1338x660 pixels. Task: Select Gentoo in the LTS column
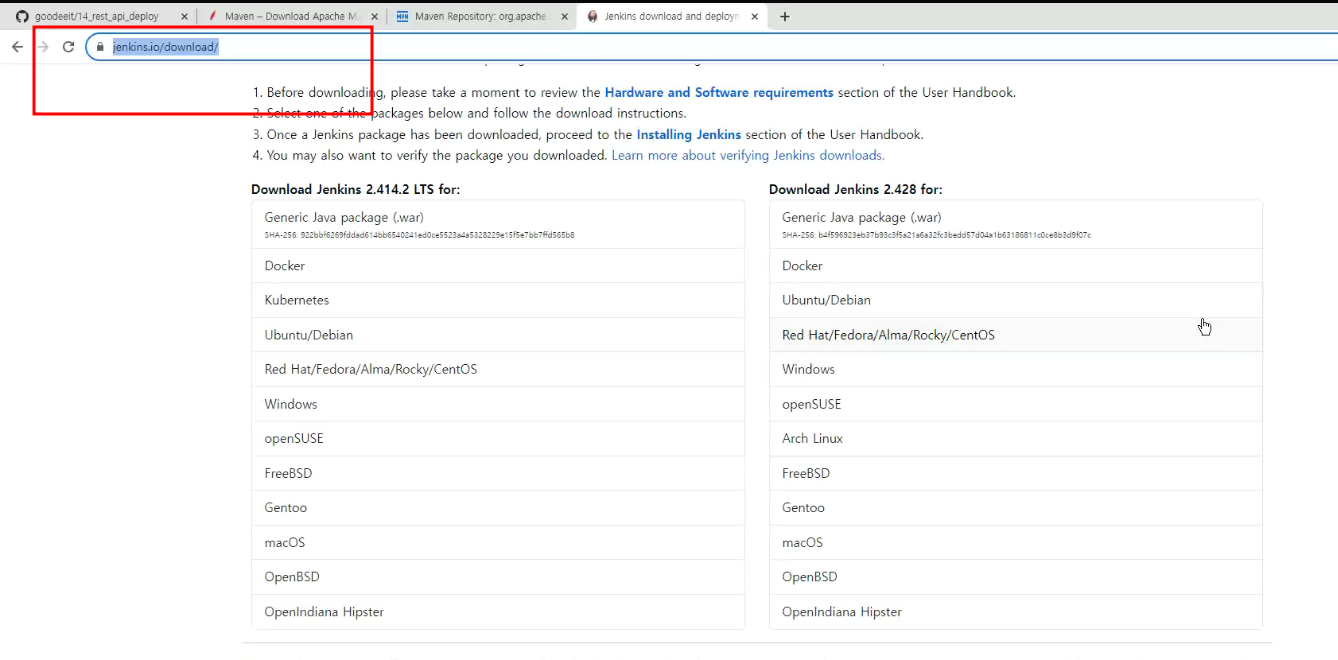(x=498, y=508)
